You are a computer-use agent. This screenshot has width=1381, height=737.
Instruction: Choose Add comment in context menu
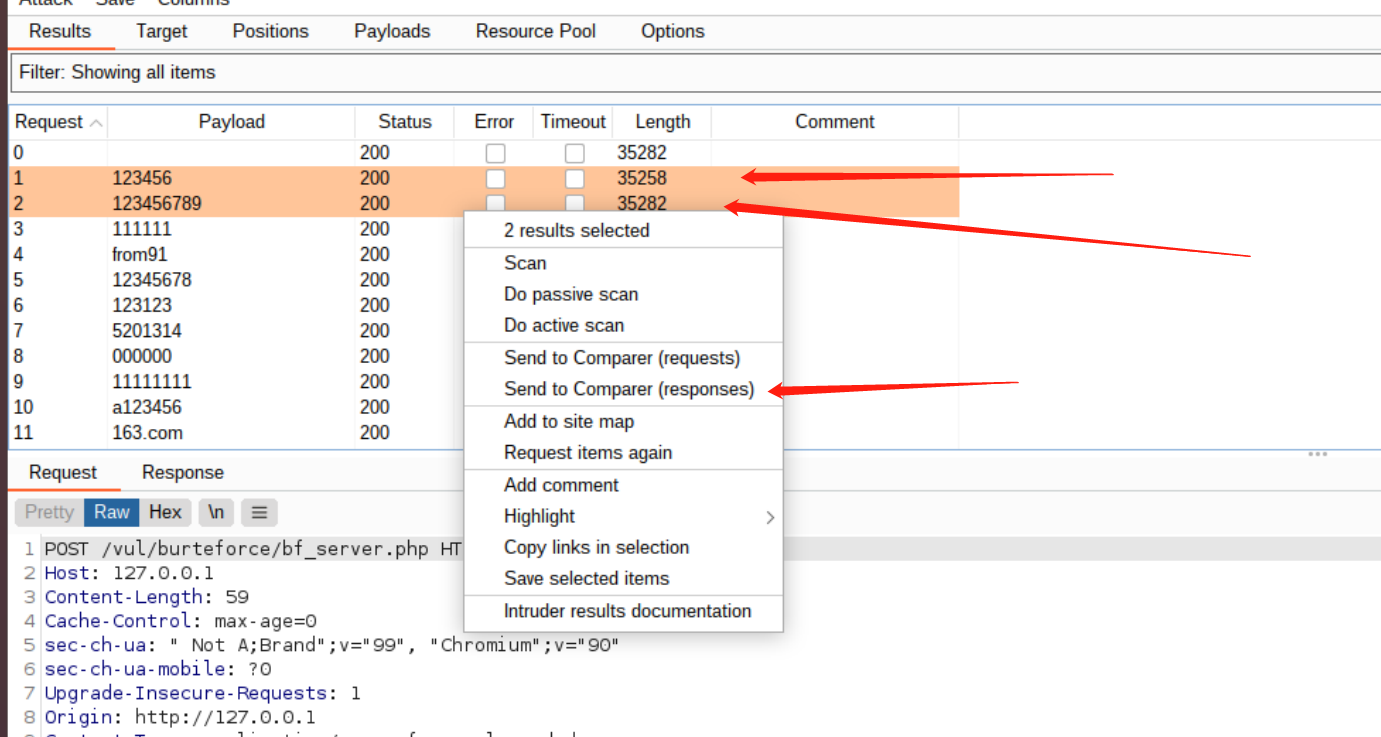(623, 485)
